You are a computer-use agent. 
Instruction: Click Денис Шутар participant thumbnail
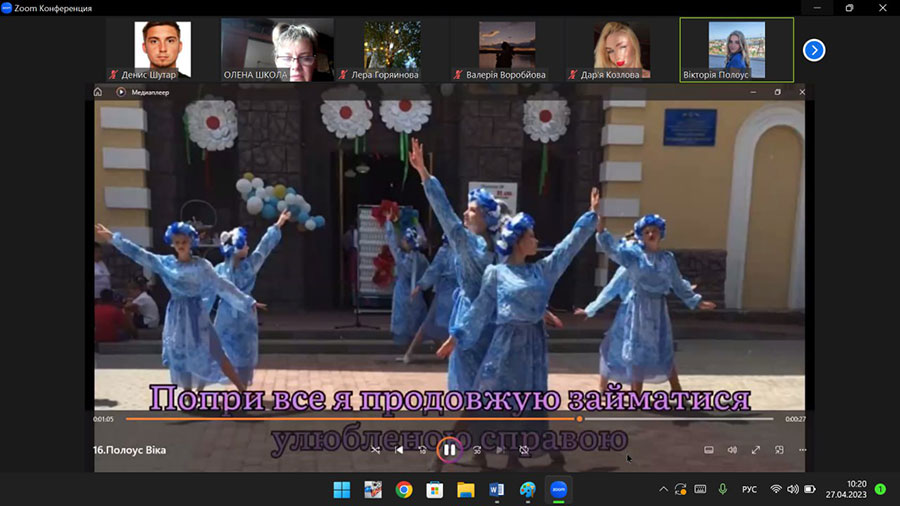[162, 49]
